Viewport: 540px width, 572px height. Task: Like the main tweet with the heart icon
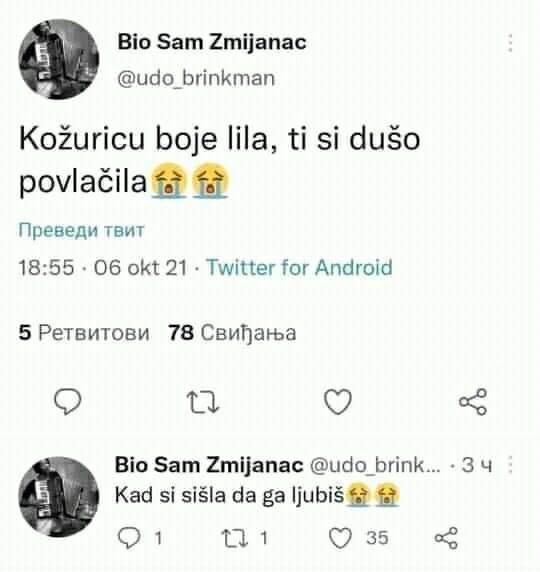pos(338,402)
